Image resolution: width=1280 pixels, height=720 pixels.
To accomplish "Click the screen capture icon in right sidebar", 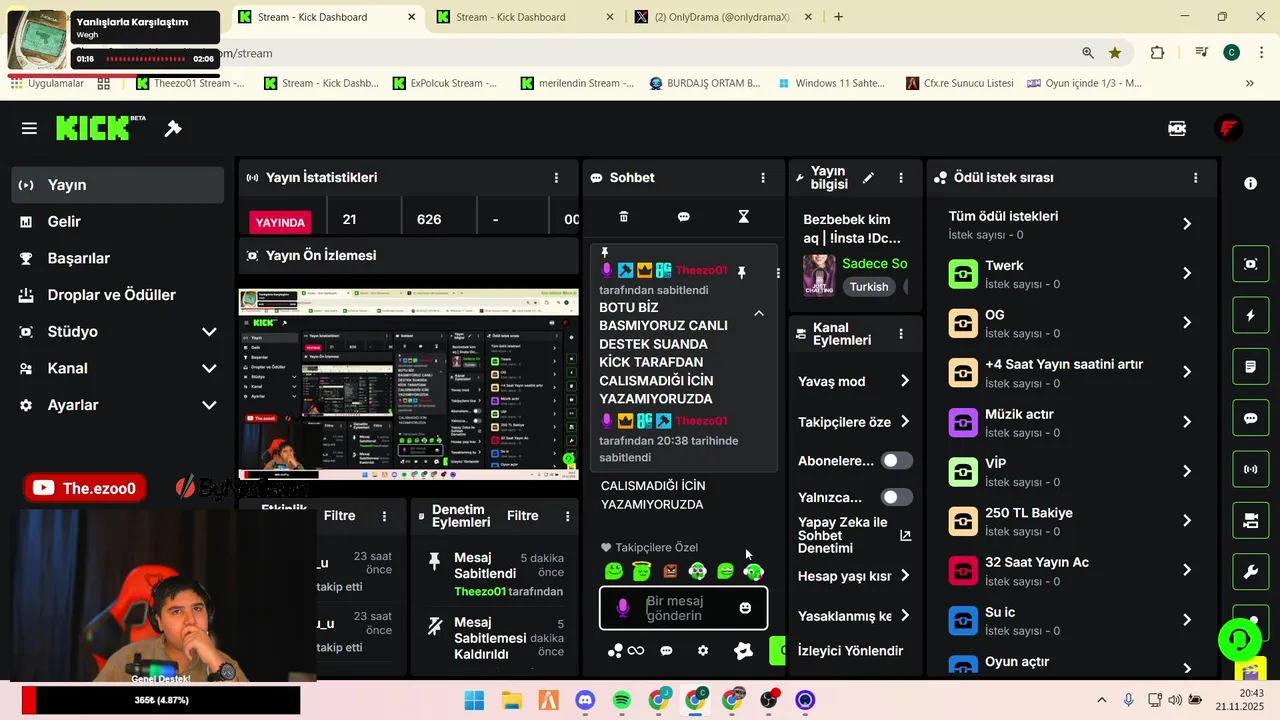I will click(x=1251, y=264).
